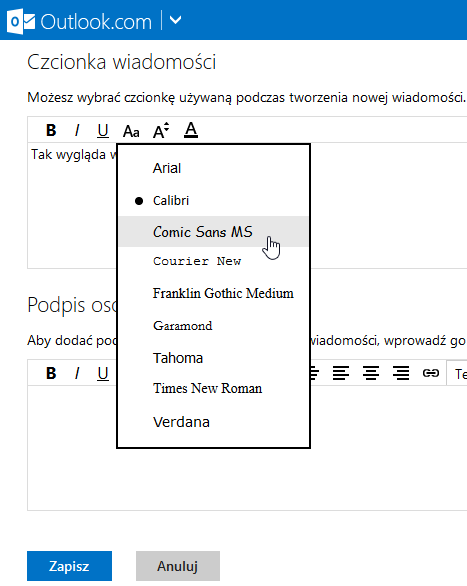Select Arial from the font list
The width and height of the screenshot is (467, 586).
tap(213, 168)
